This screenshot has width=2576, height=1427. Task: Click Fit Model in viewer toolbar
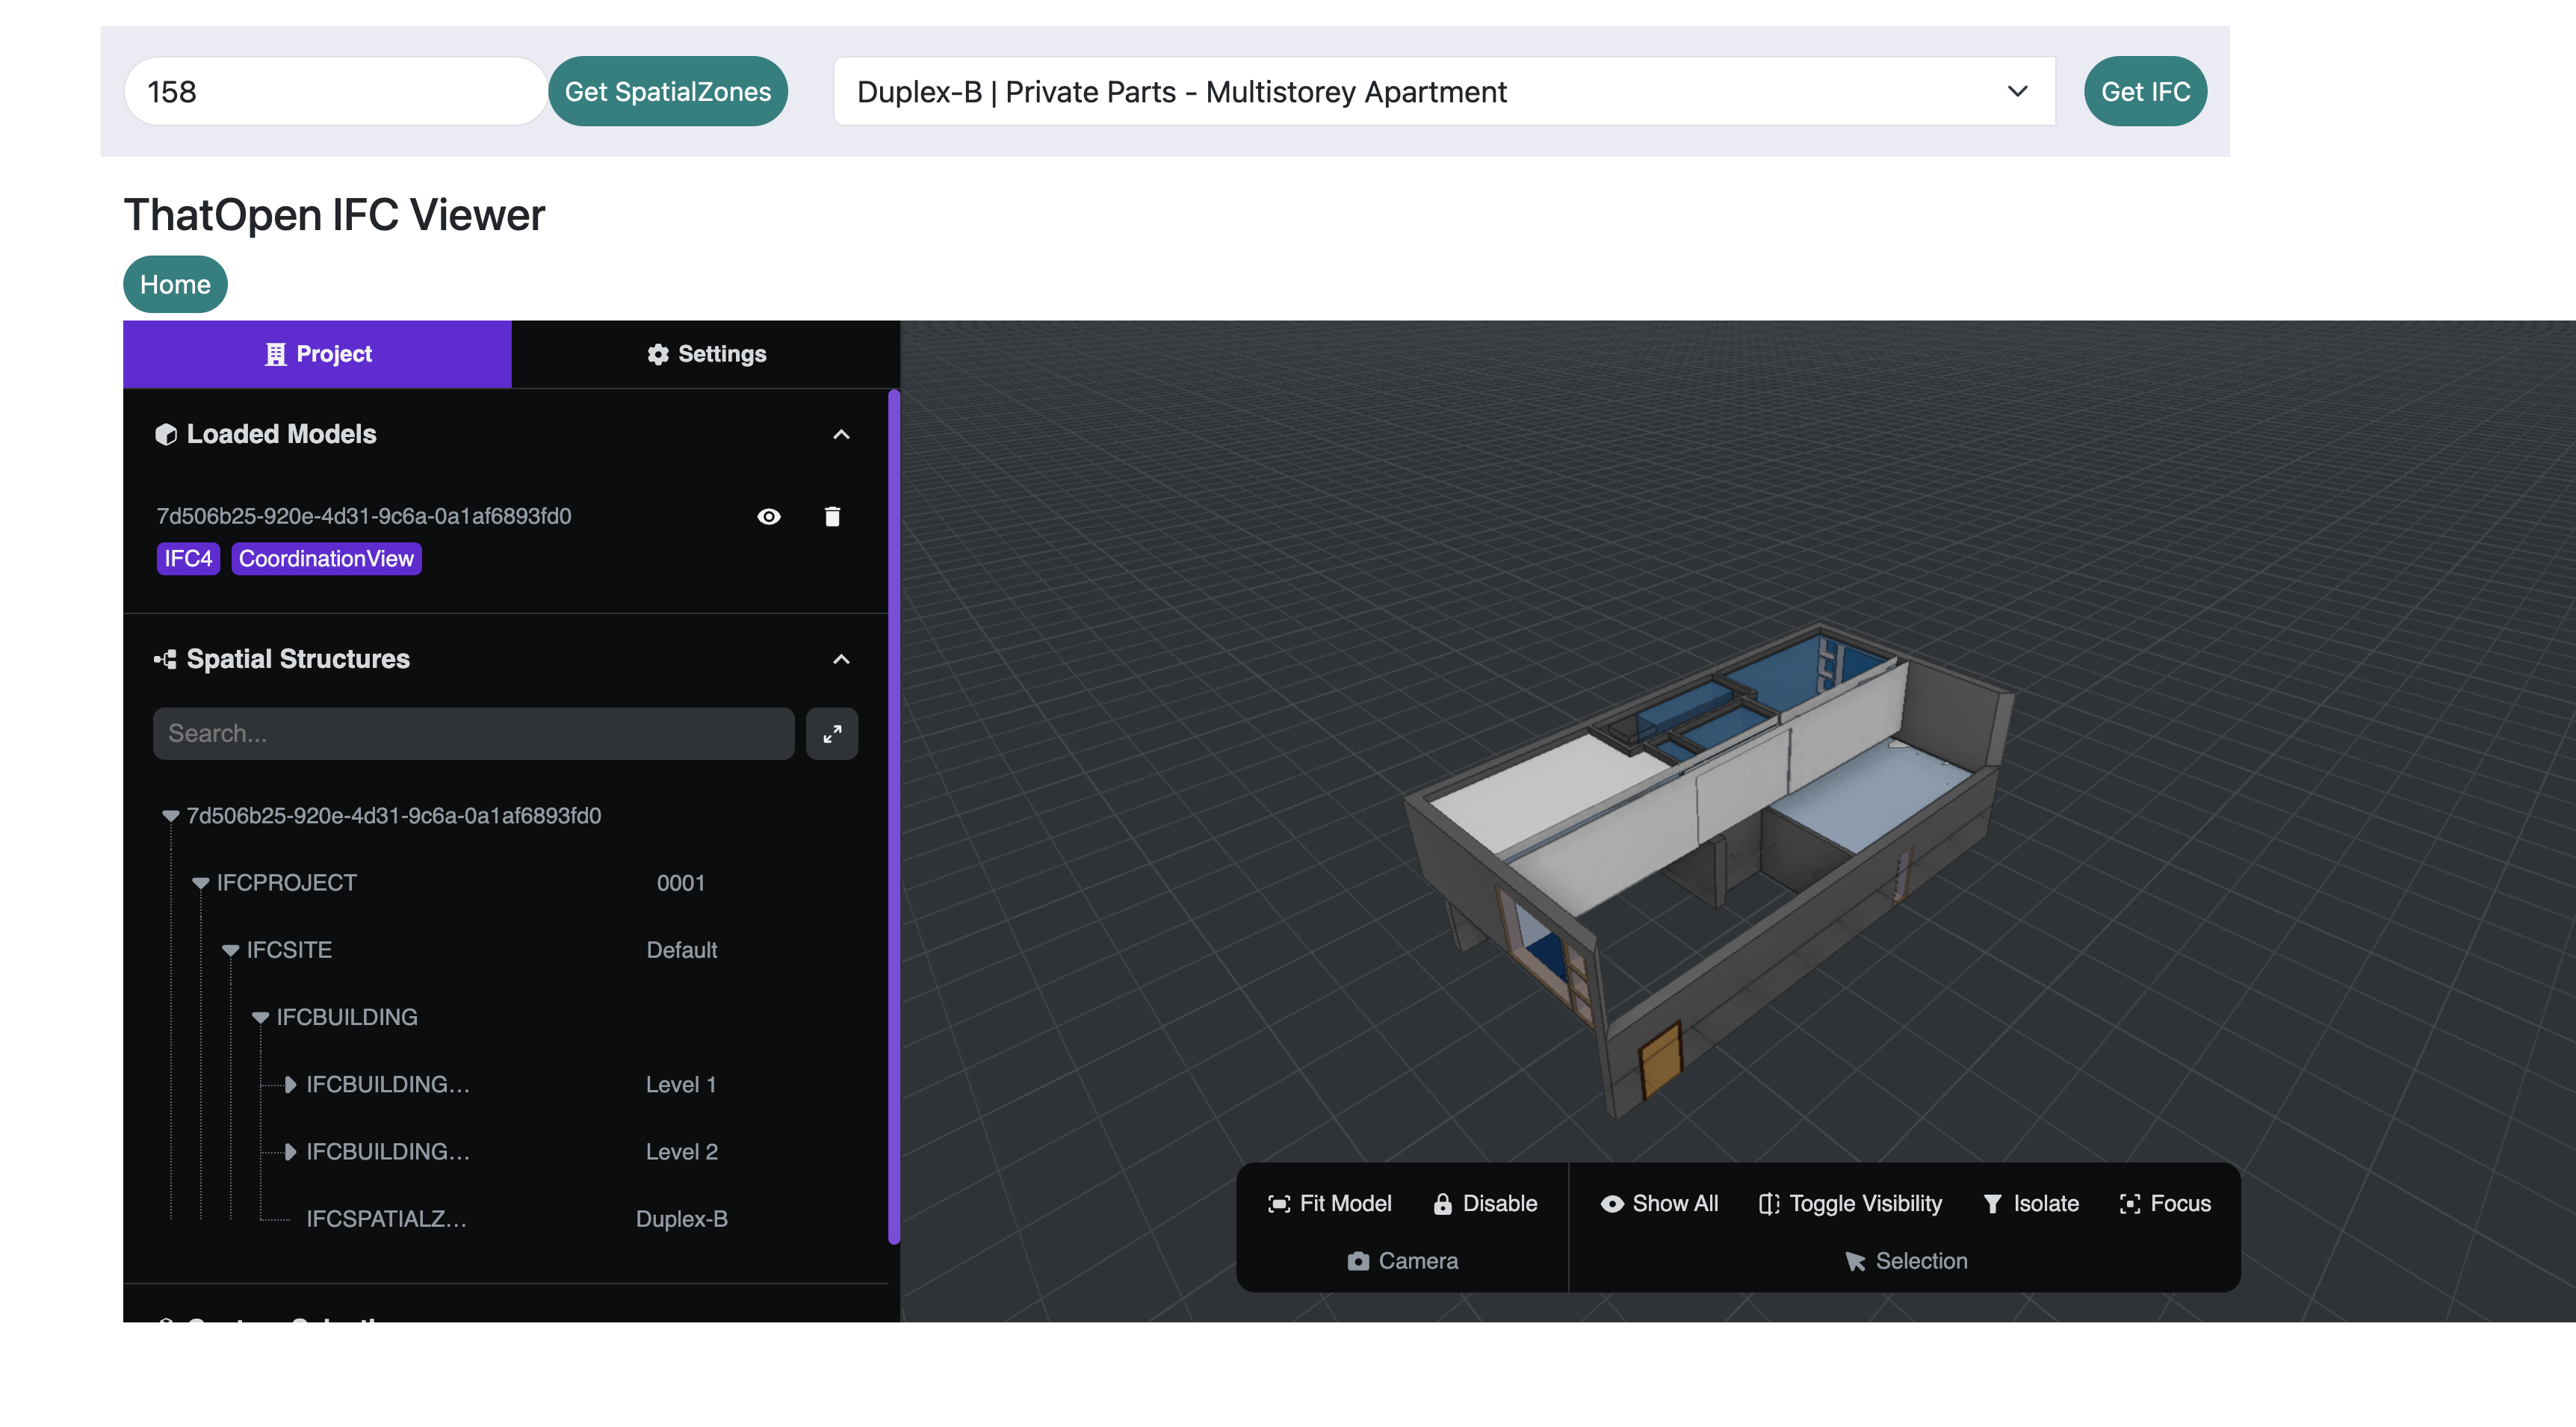1329,1204
